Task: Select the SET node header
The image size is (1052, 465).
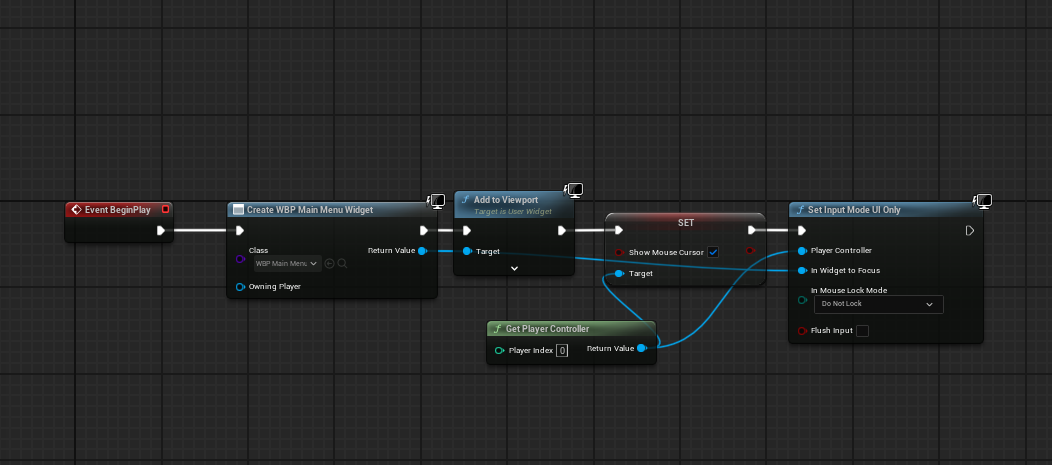Action: point(686,222)
